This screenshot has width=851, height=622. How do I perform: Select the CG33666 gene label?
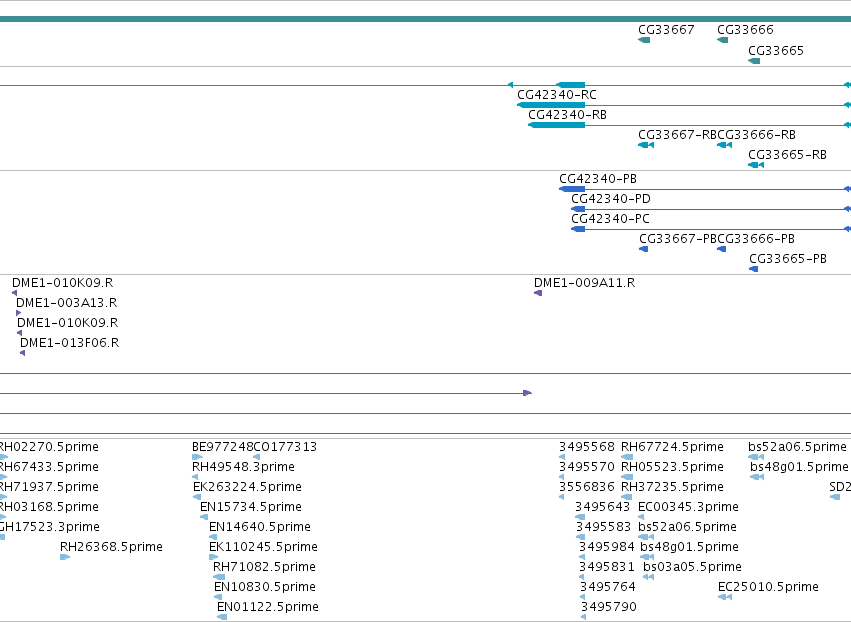pyautogui.click(x=745, y=30)
